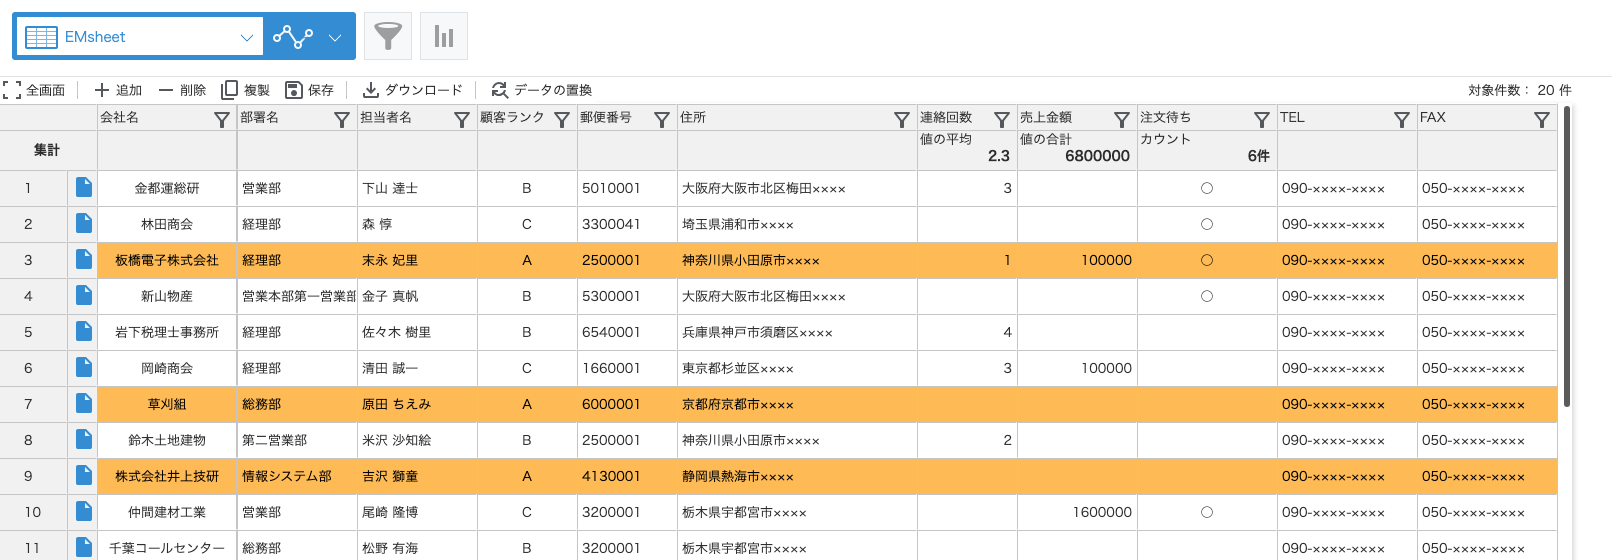Click the 住所 column header
The height and width of the screenshot is (560, 1612).
coord(780,118)
